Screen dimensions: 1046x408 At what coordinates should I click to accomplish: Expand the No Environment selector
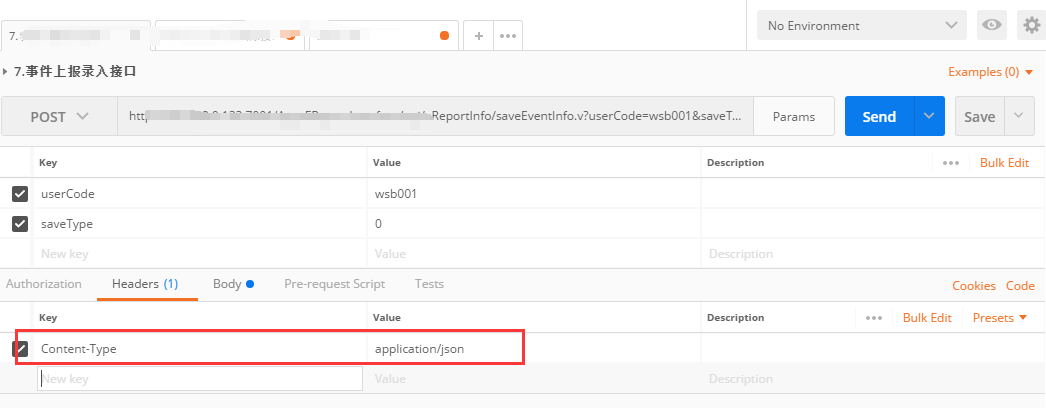point(861,25)
